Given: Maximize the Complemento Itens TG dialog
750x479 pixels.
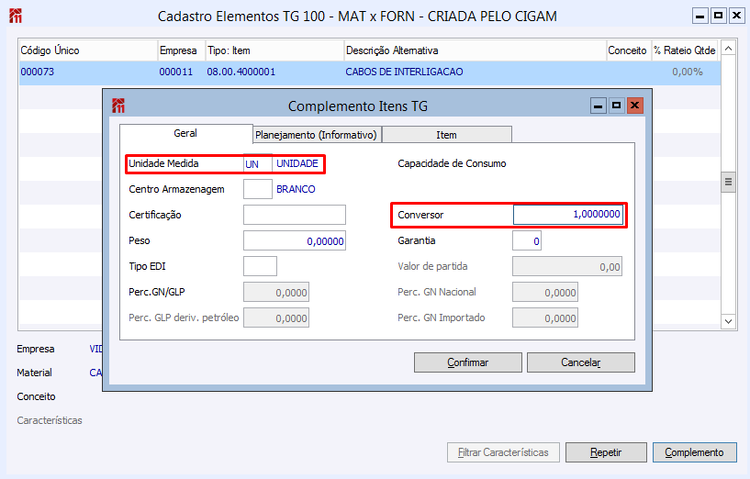Looking at the screenshot, I should point(616,105).
